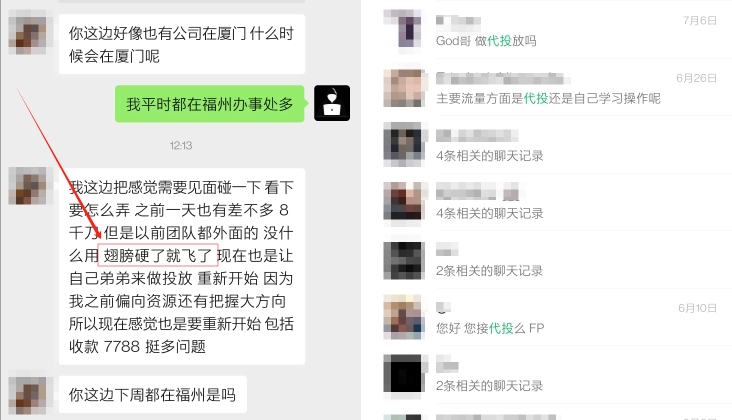Viewport: 732px width, 420px height.
Task: Select the message about 公司在厦门
Action: [182, 44]
